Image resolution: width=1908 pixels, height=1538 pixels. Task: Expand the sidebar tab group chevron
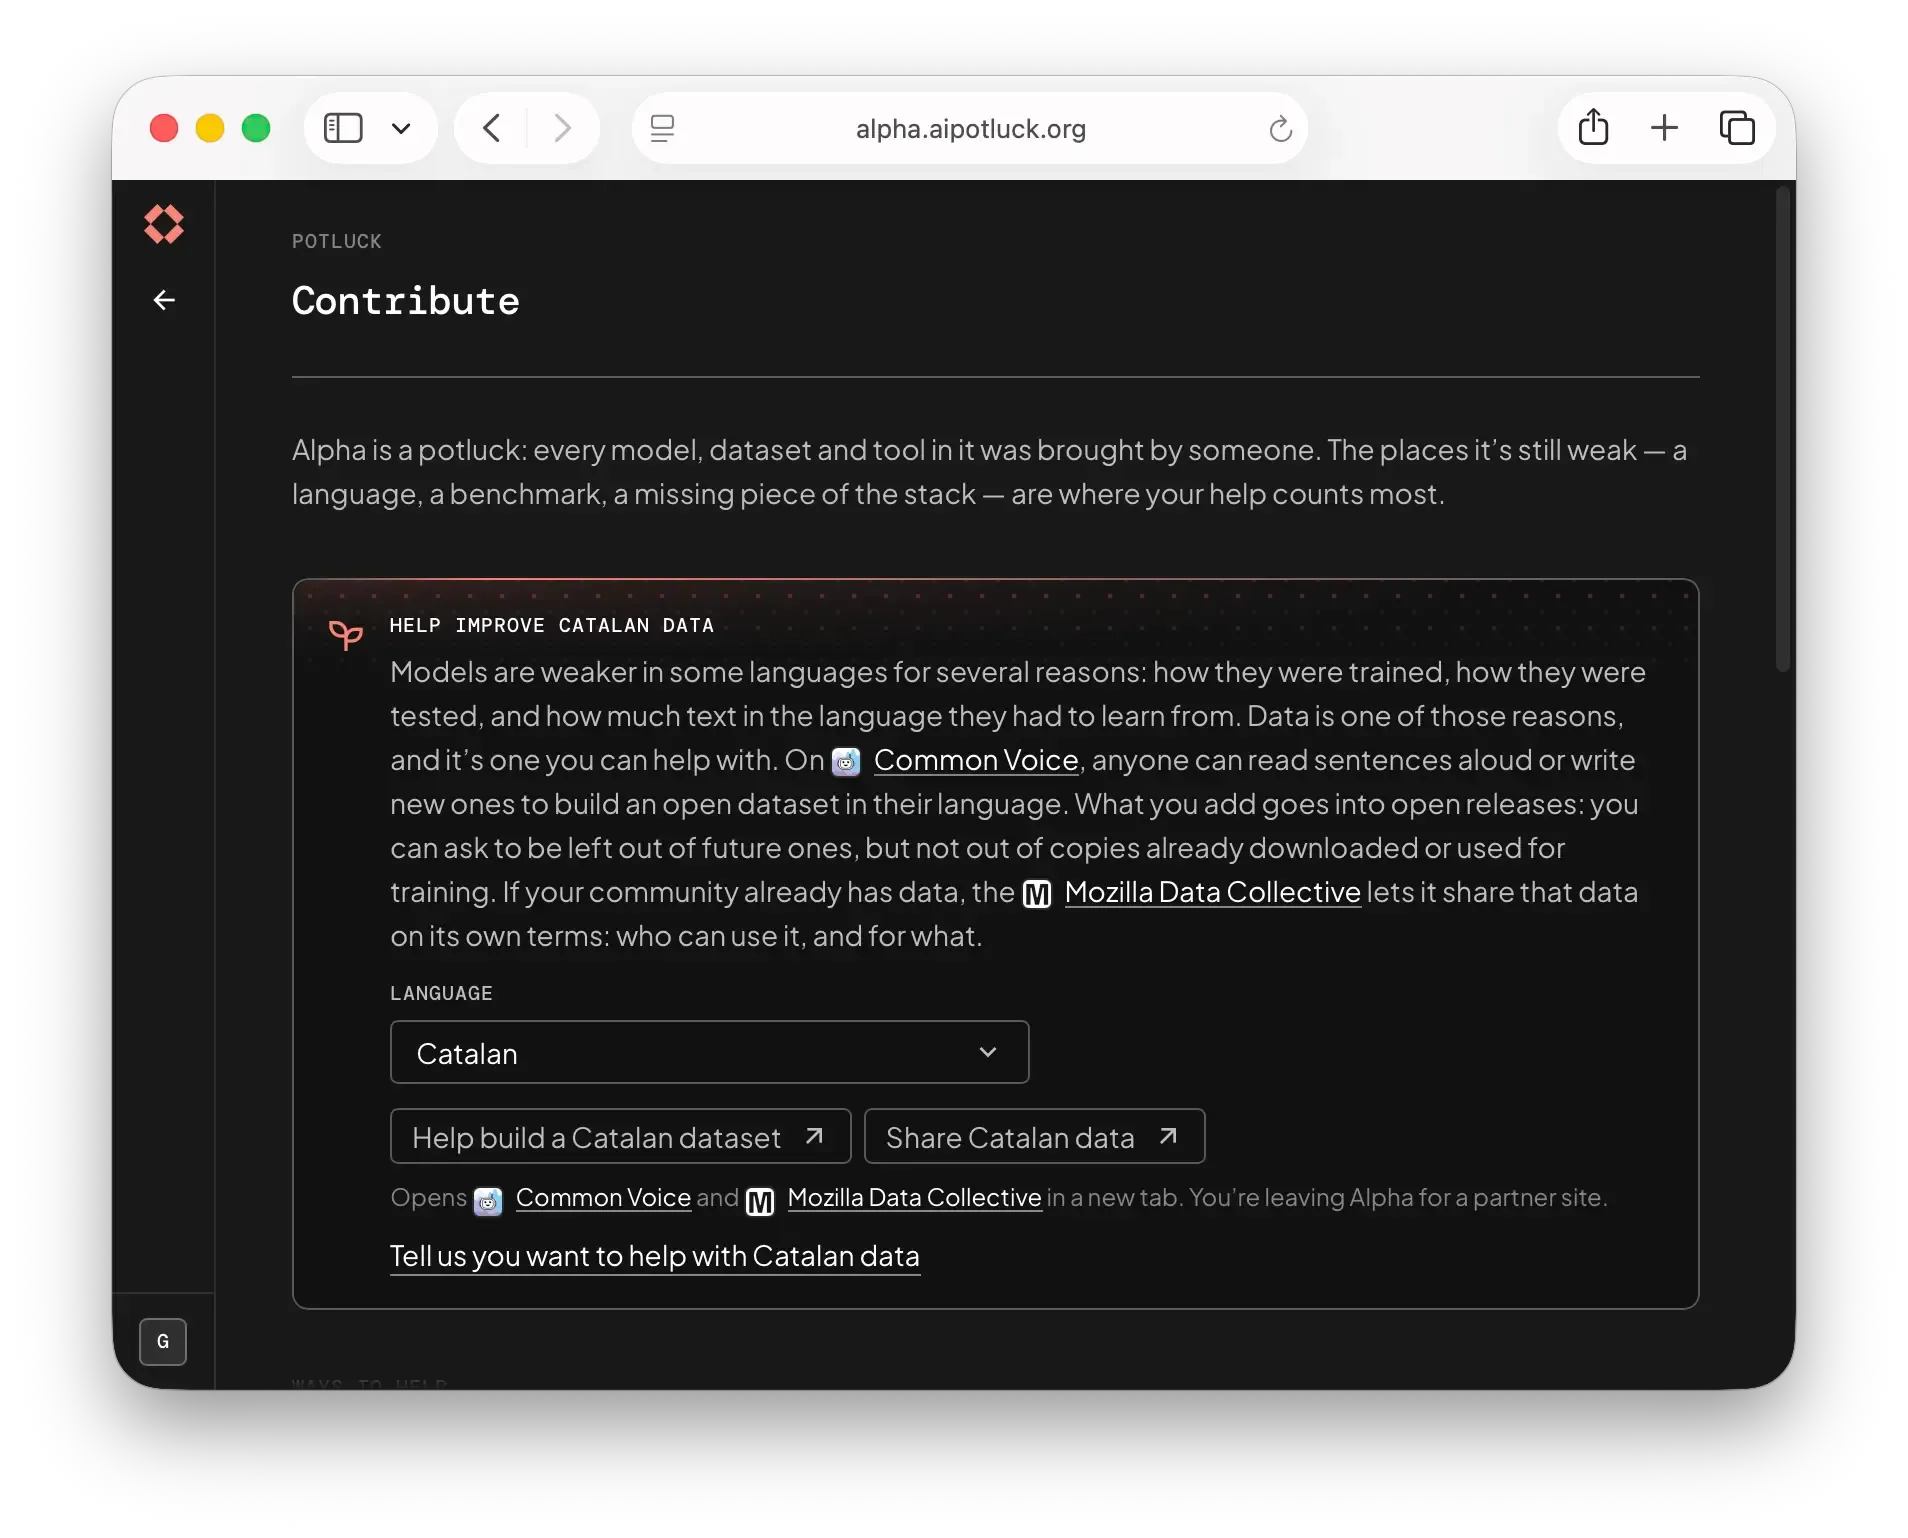(401, 128)
